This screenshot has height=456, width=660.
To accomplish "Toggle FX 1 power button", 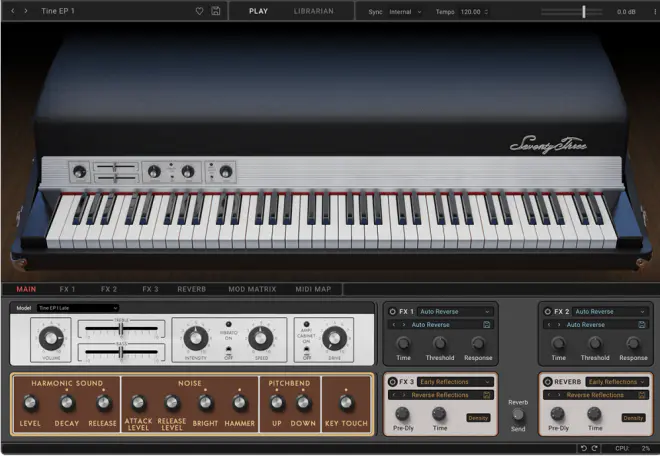I will pyautogui.click(x=392, y=312).
